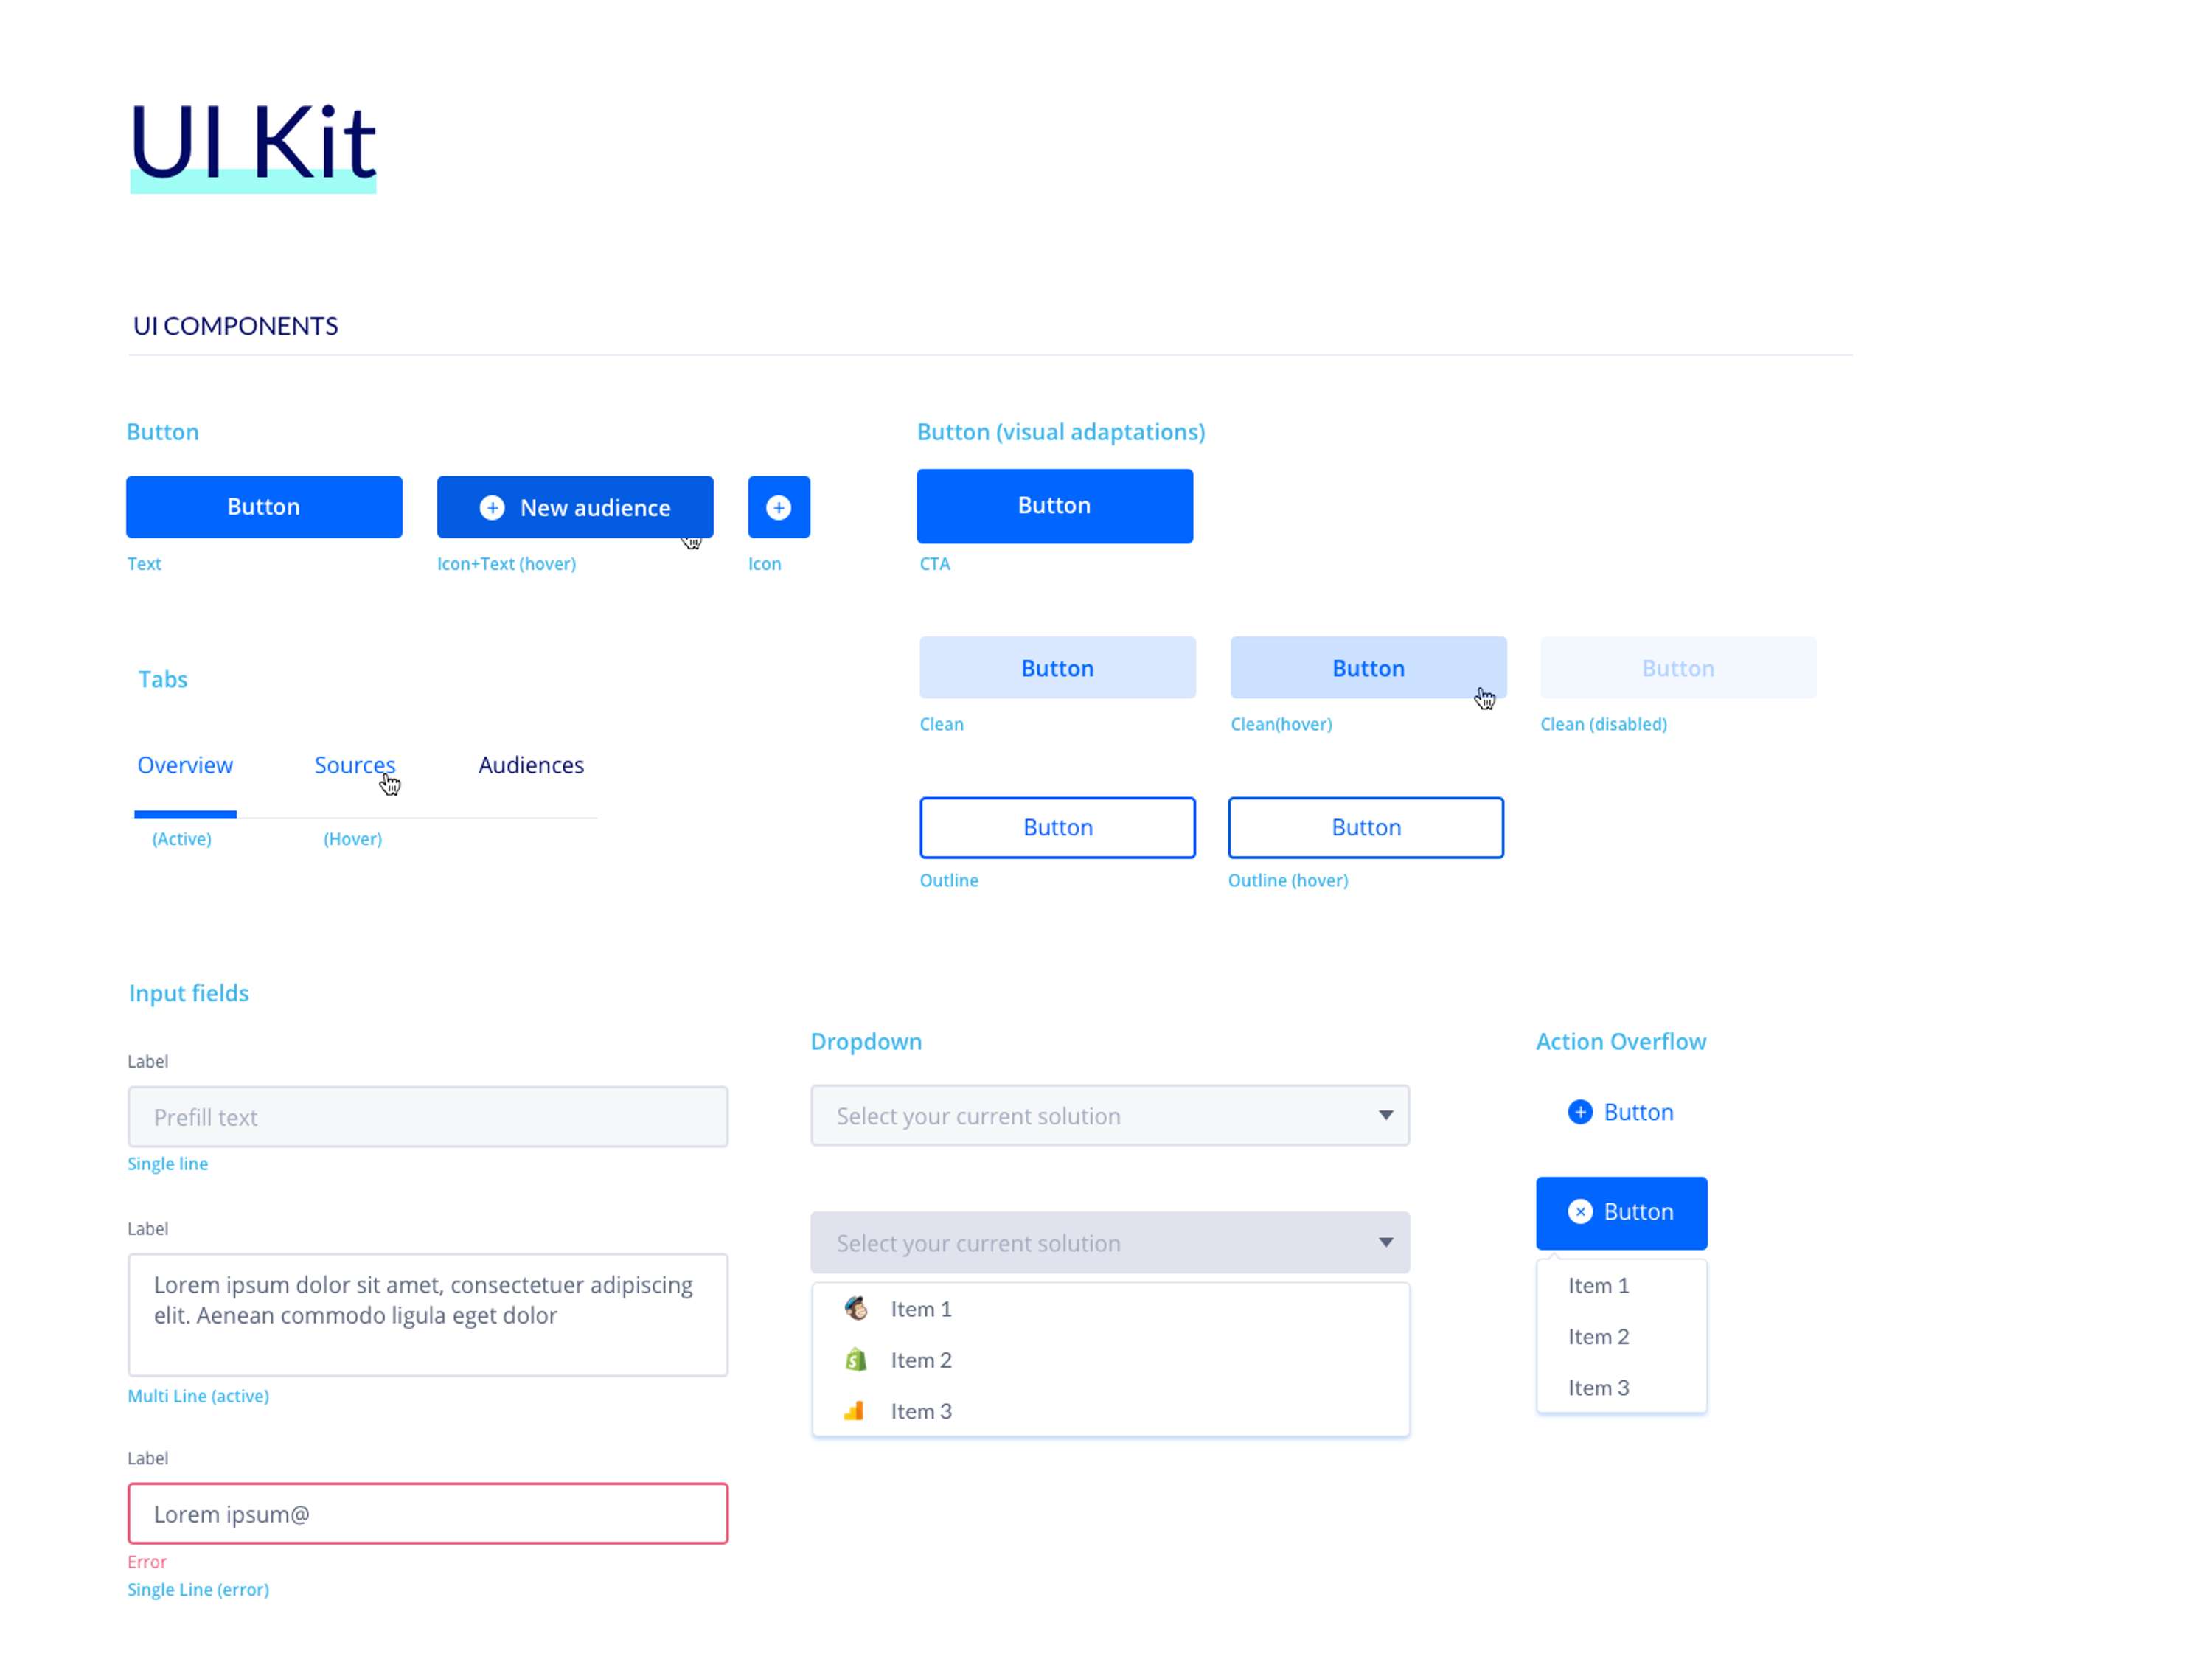Image resolution: width=2212 pixels, height=1659 pixels.
Task: Click the red Error message text
Action: pos(147,1562)
